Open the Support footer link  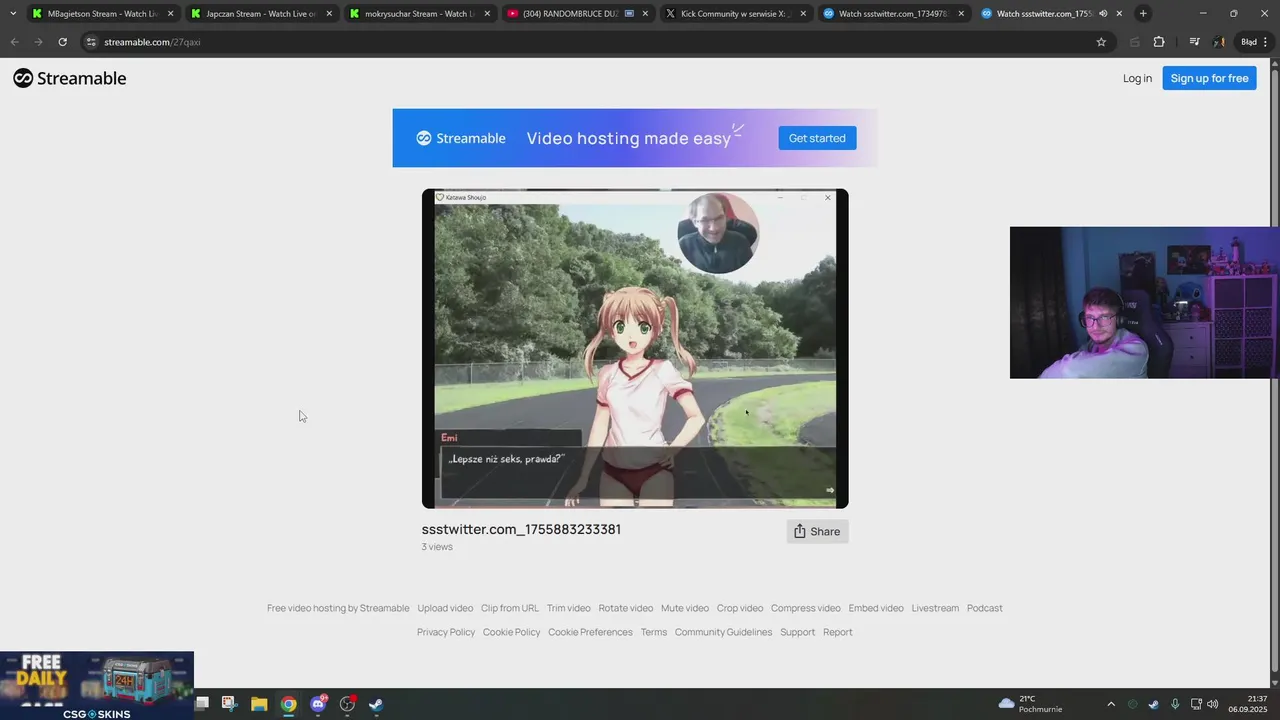798,632
